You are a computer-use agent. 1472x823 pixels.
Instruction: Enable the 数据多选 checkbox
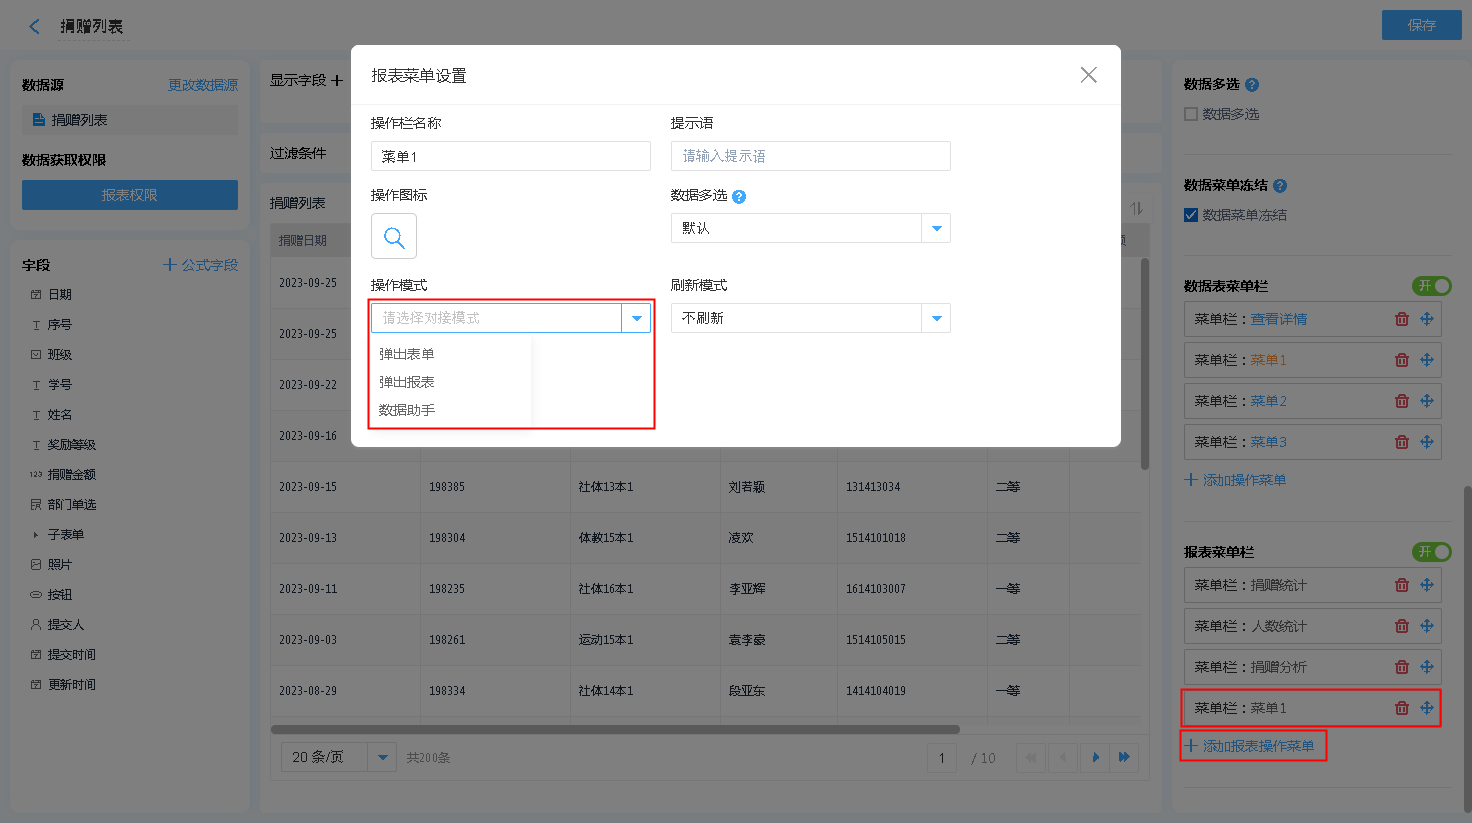(1191, 114)
